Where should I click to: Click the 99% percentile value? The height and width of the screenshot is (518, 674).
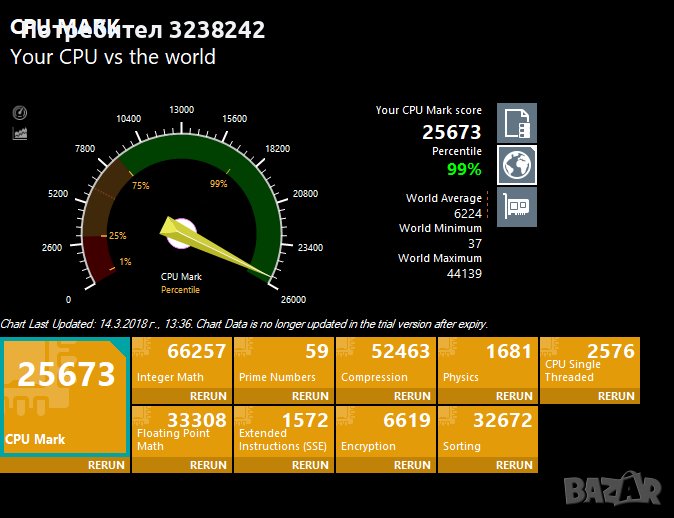pos(464,169)
